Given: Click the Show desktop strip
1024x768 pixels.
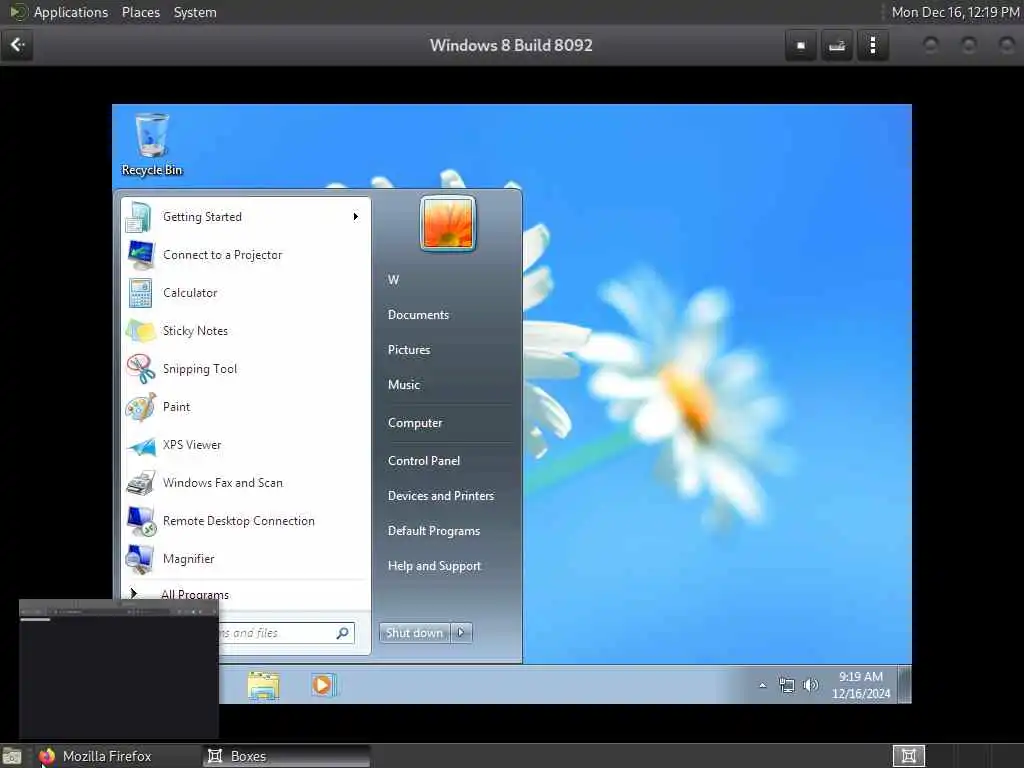Looking at the screenshot, I should [x=904, y=684].
